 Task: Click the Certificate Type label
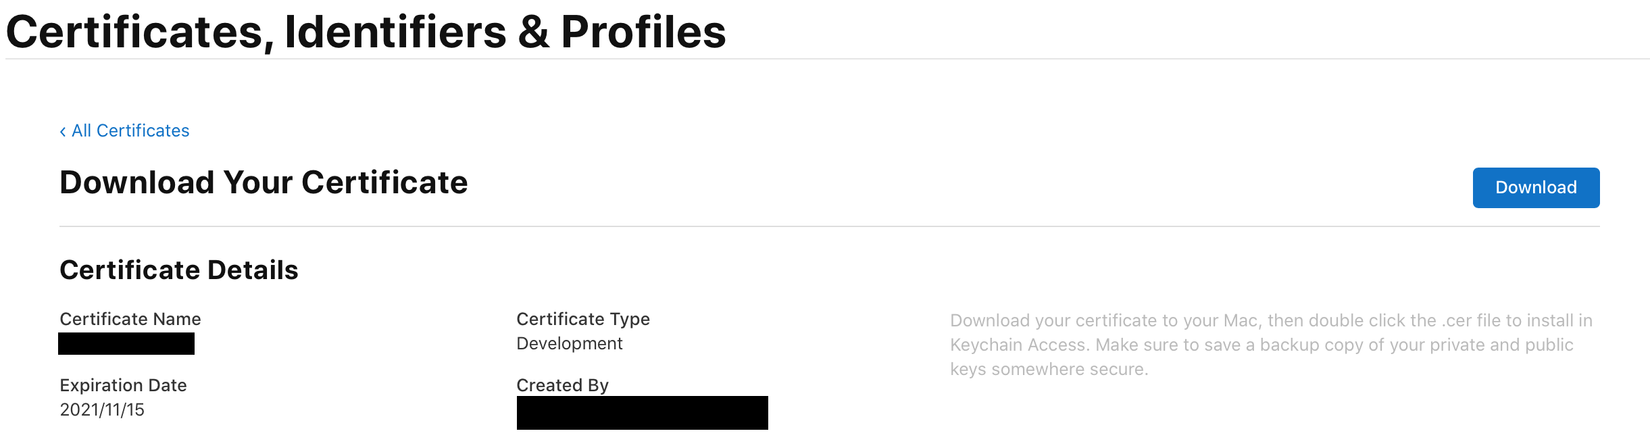(x=583, y=319)
